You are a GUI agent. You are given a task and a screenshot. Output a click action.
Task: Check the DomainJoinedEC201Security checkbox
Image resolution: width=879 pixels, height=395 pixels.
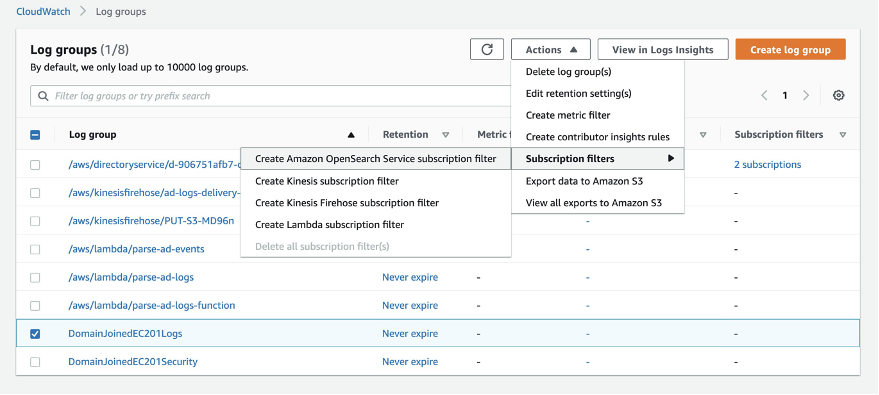35,361
